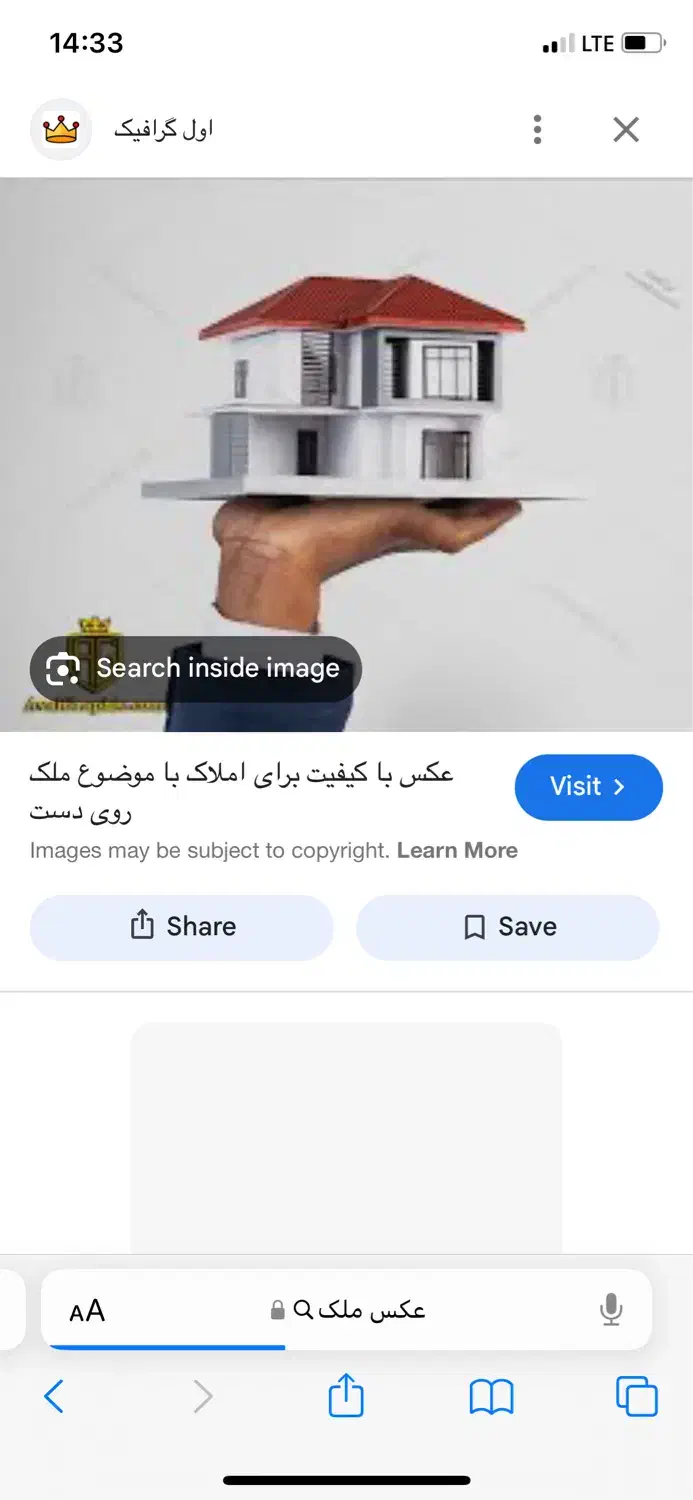
Task: Open Safari bookmarks book icon
Action: (x=491, y=1397)
